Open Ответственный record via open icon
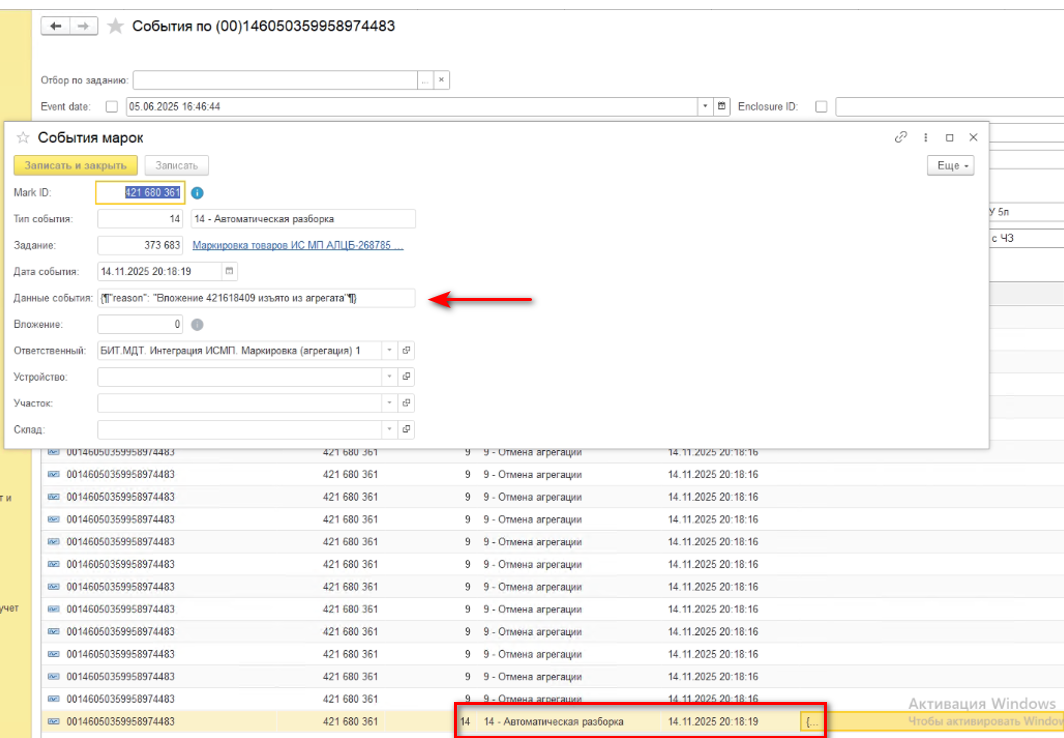 click(406, 351)
